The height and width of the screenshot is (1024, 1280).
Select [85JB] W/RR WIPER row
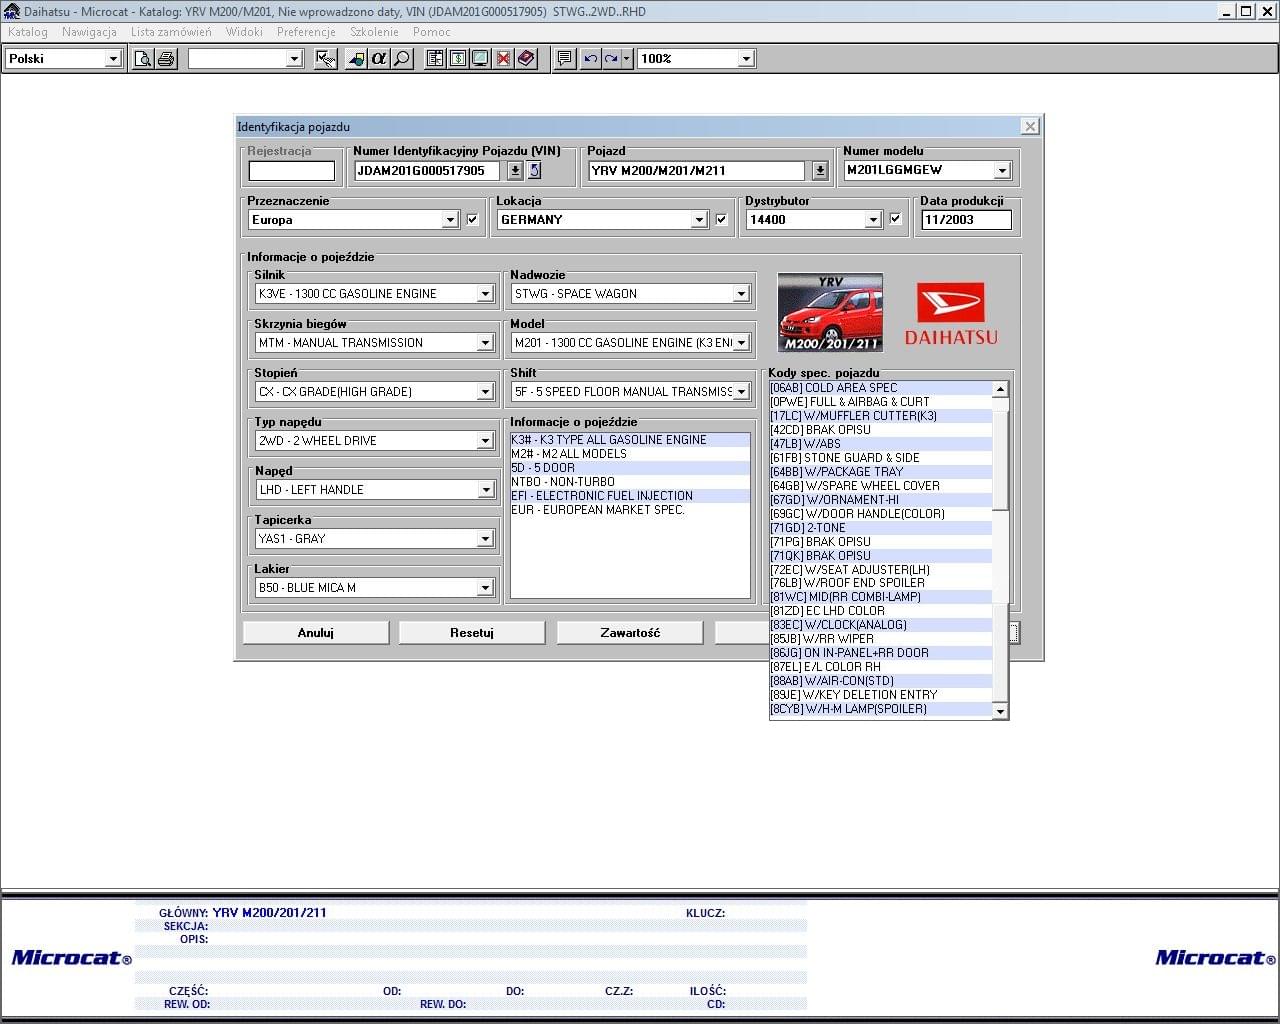click(880, 639)
